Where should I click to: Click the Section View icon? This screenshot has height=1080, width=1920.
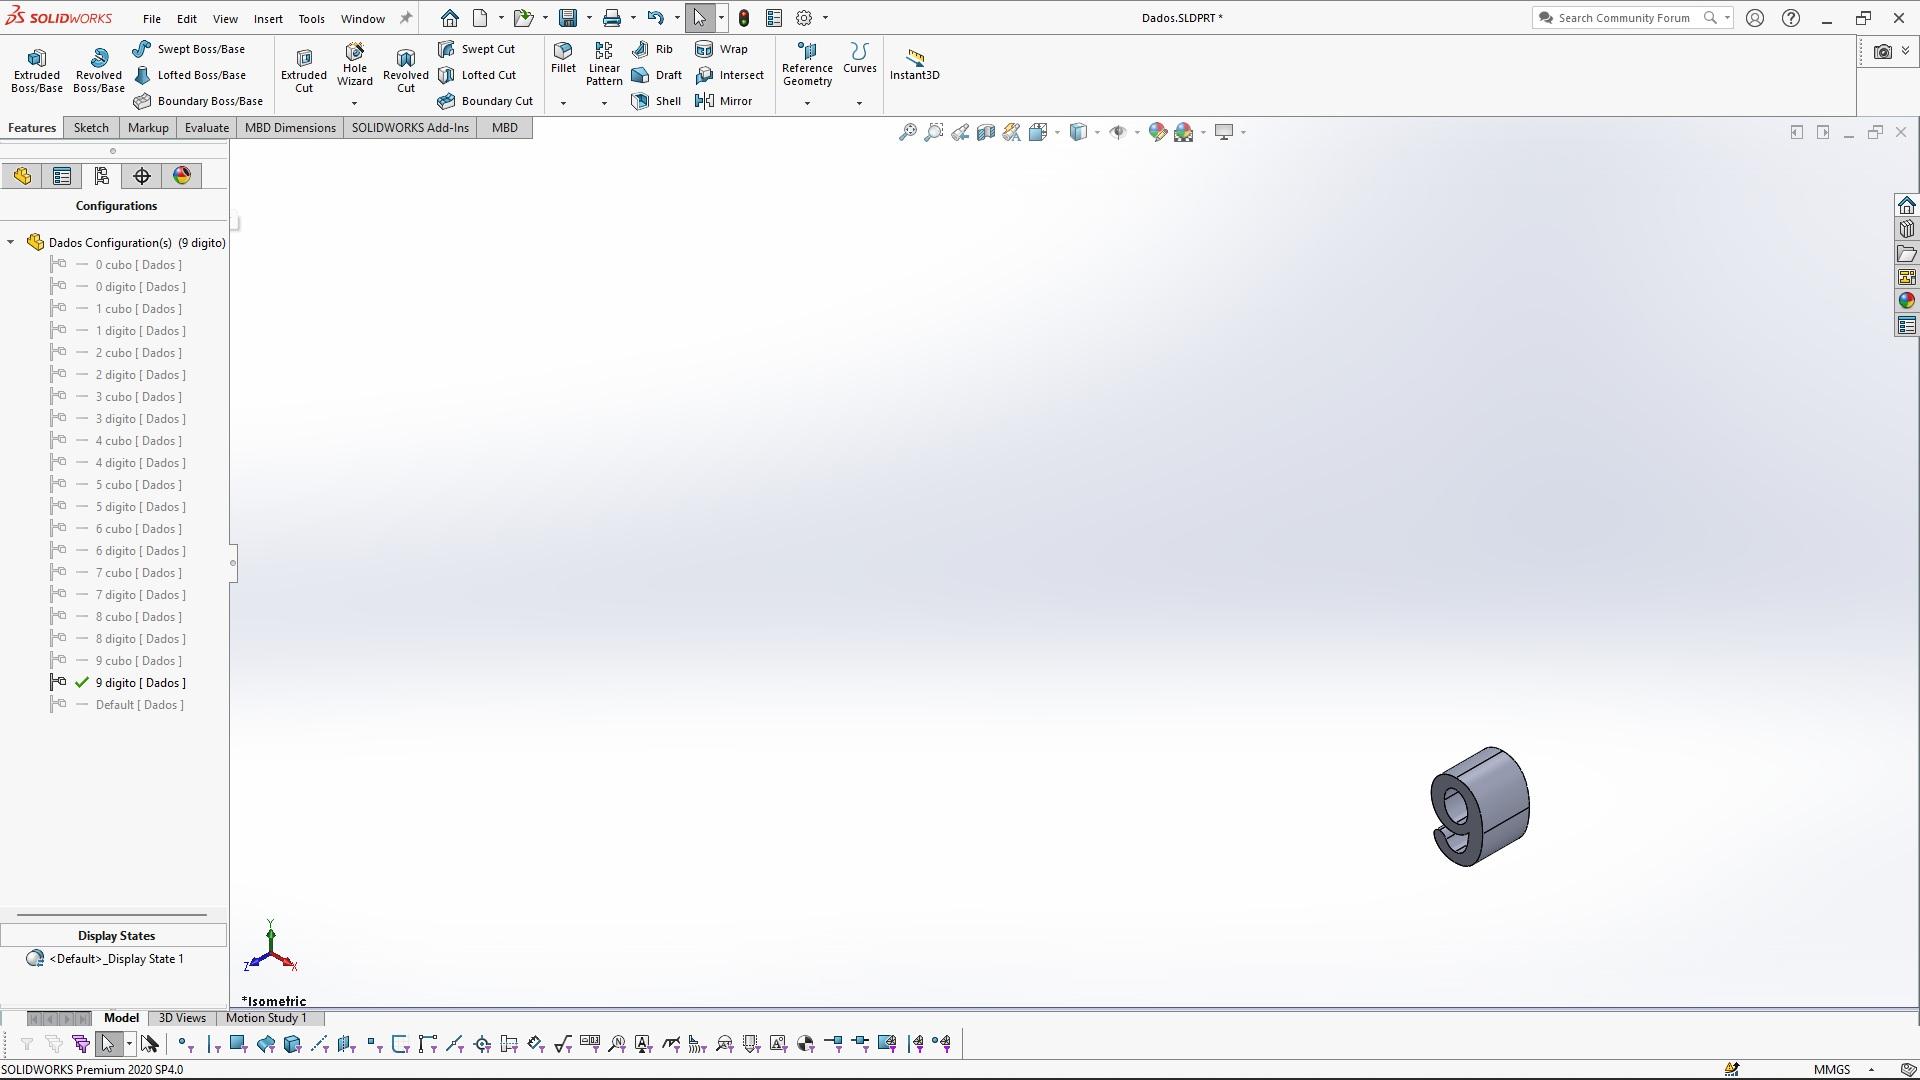[x=986, y=132]
